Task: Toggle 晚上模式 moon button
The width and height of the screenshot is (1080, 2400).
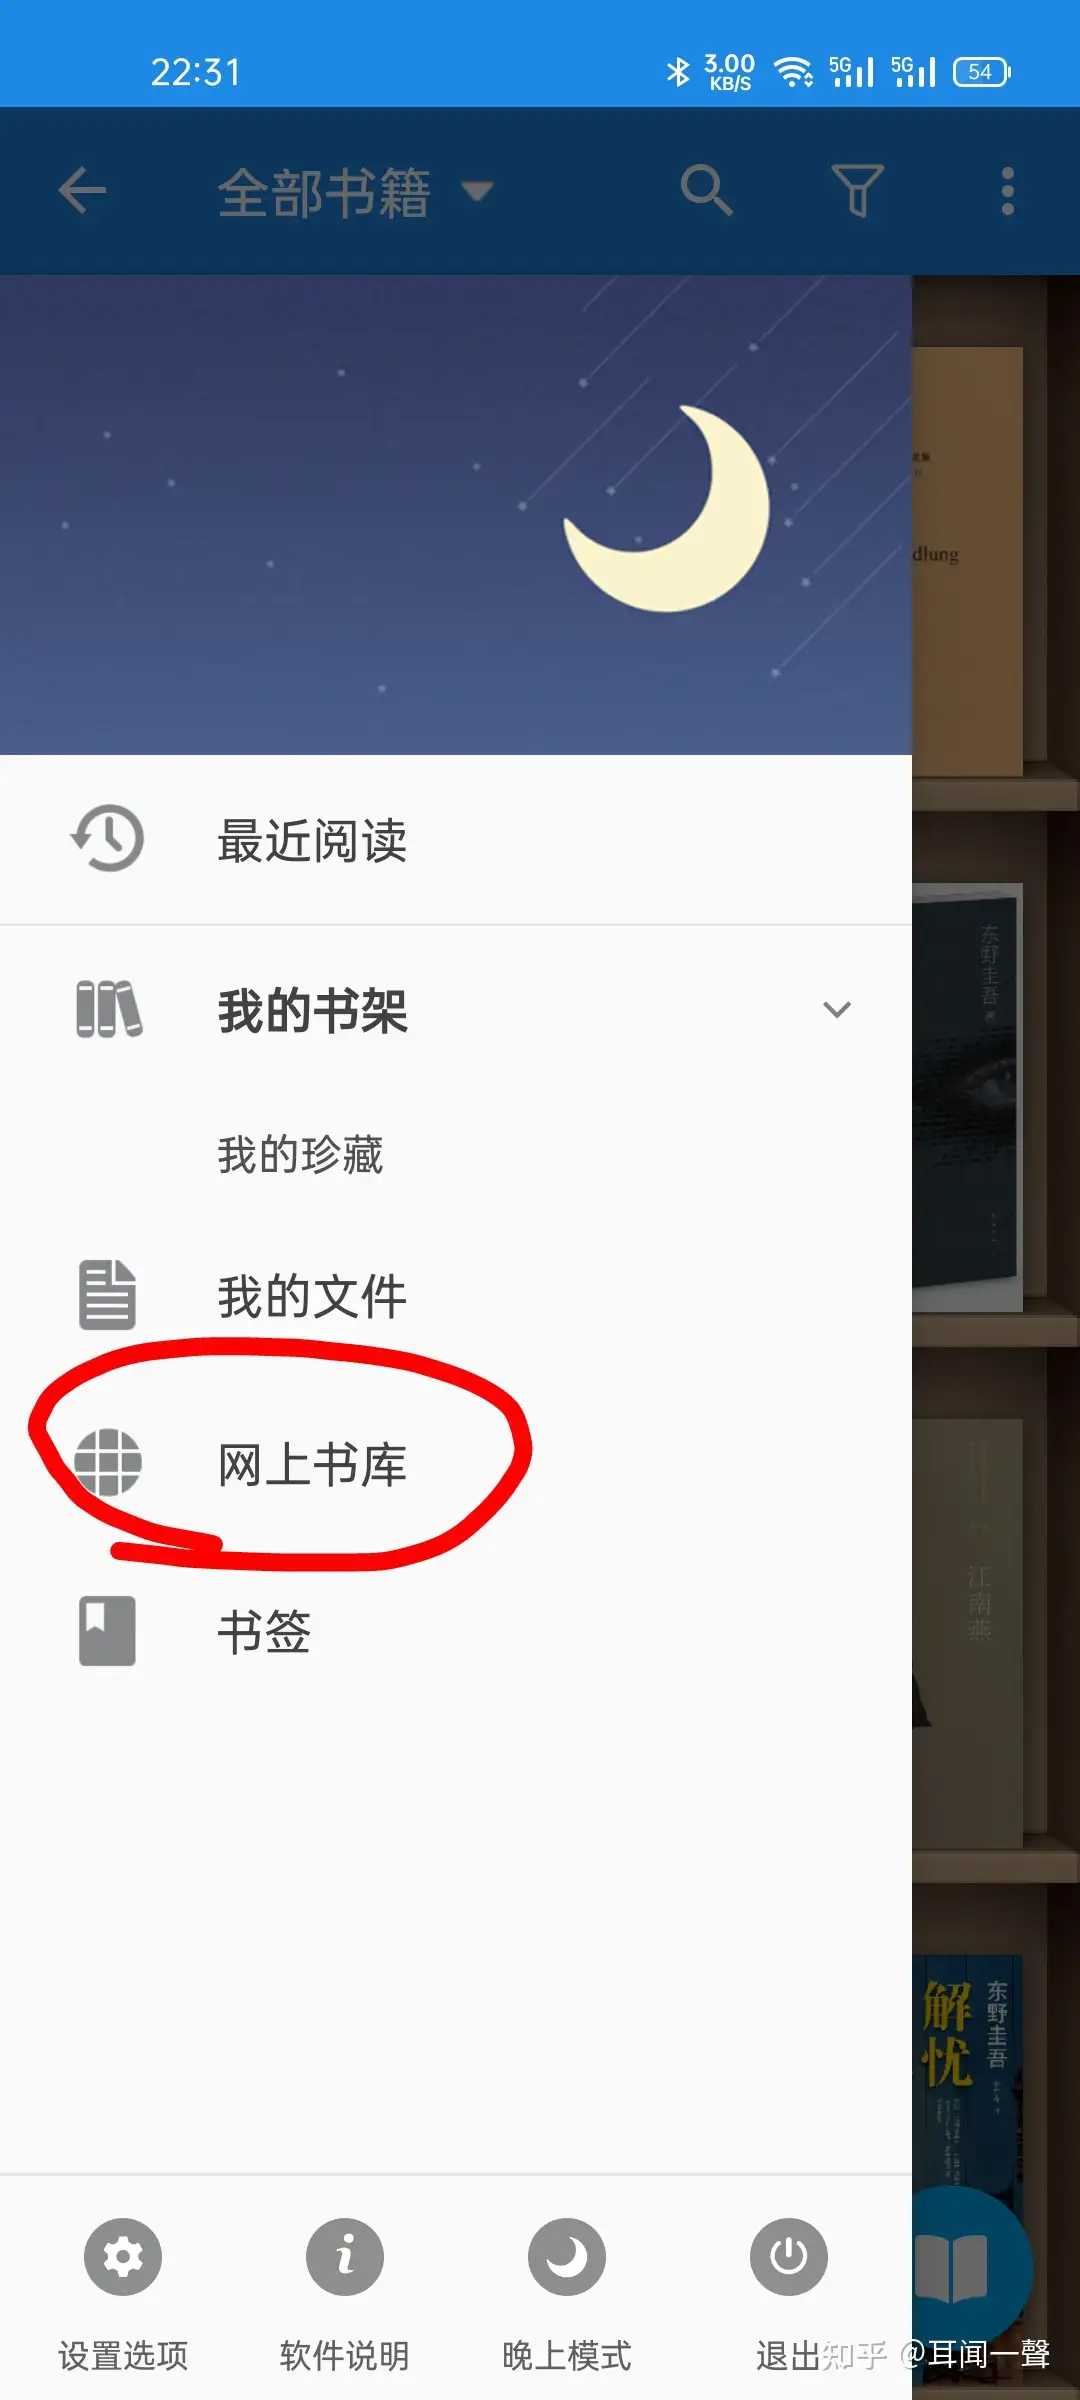Action: pyautogui.click(x=567, y=2257)
